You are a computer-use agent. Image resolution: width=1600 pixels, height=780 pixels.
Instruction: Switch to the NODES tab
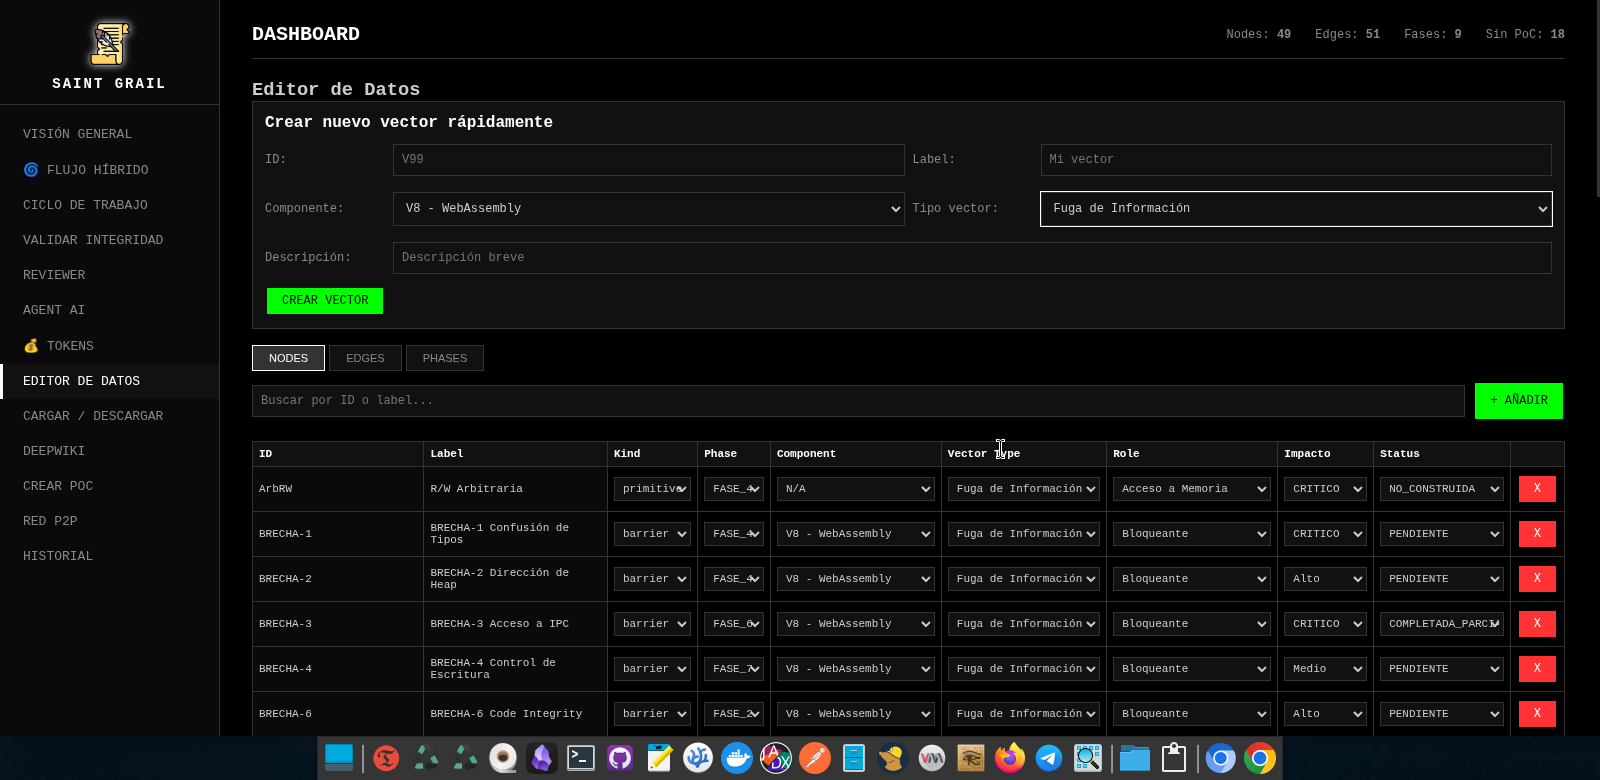point(288,358)
